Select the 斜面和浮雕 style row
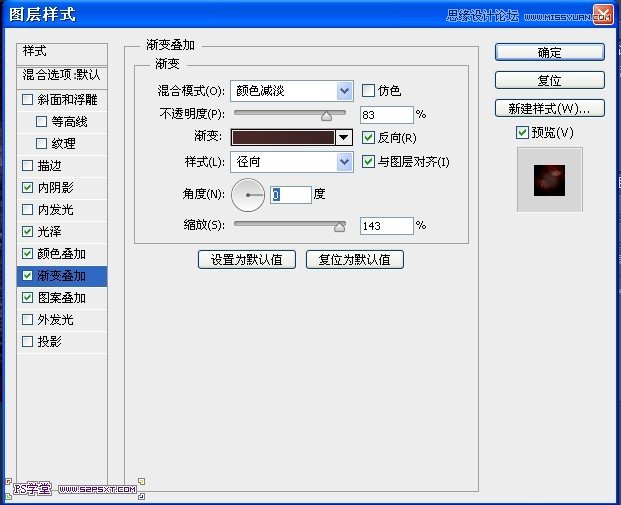This screenshot has width=621, height=505. (62, 99)
